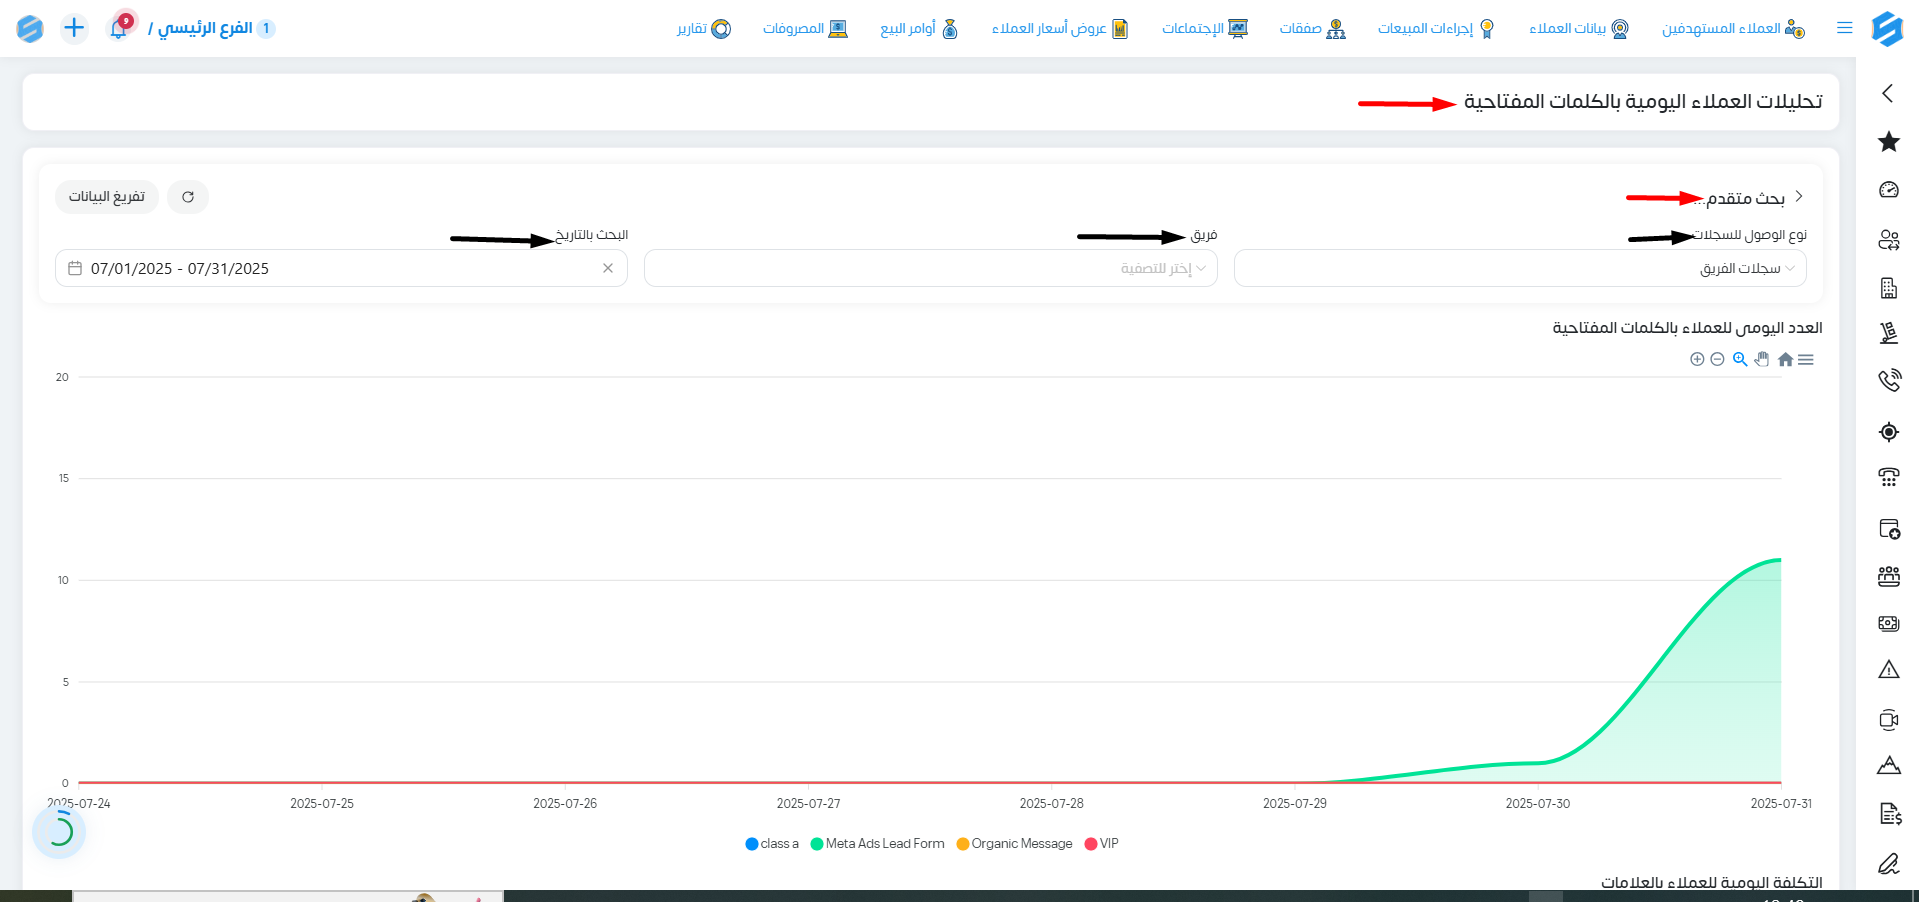Open the warning triangle icon in sidebar
Image resolution: width=1919 pixels, height=902 pixels.
click(x=1888, y=669)
